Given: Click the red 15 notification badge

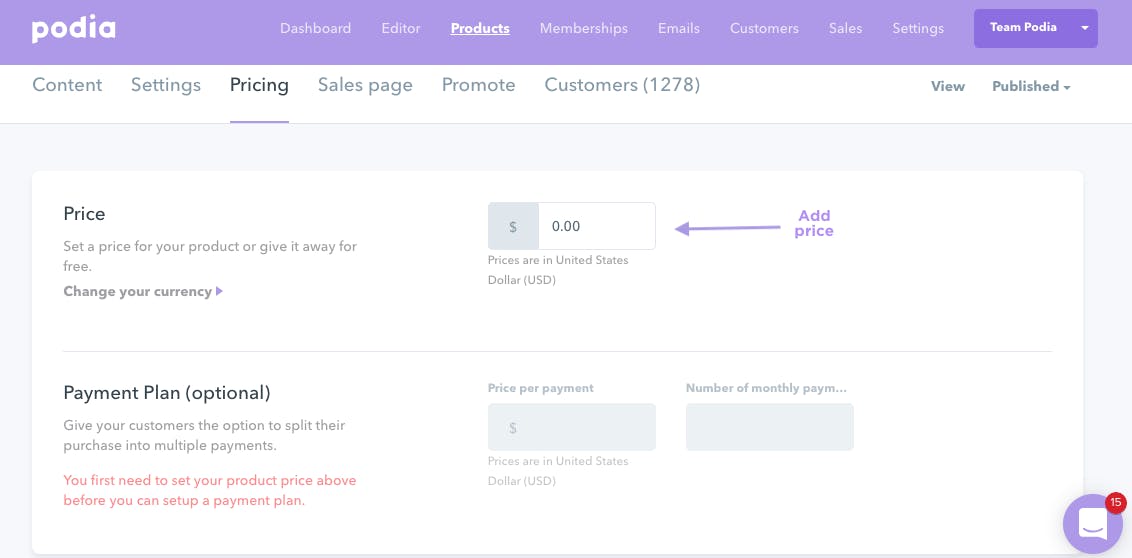Looking at the screenshot, I should click(1115, 502).
